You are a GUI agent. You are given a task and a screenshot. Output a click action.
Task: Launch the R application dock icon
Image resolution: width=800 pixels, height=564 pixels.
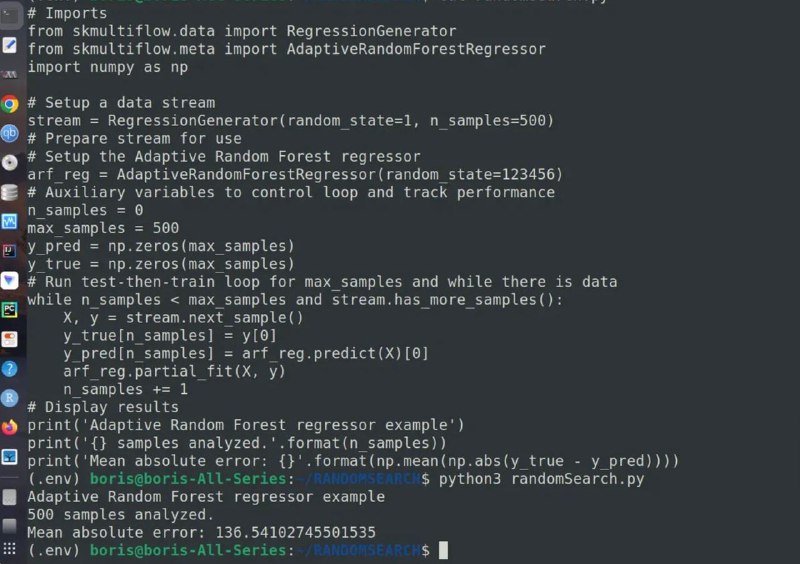[x=10, y=398]
